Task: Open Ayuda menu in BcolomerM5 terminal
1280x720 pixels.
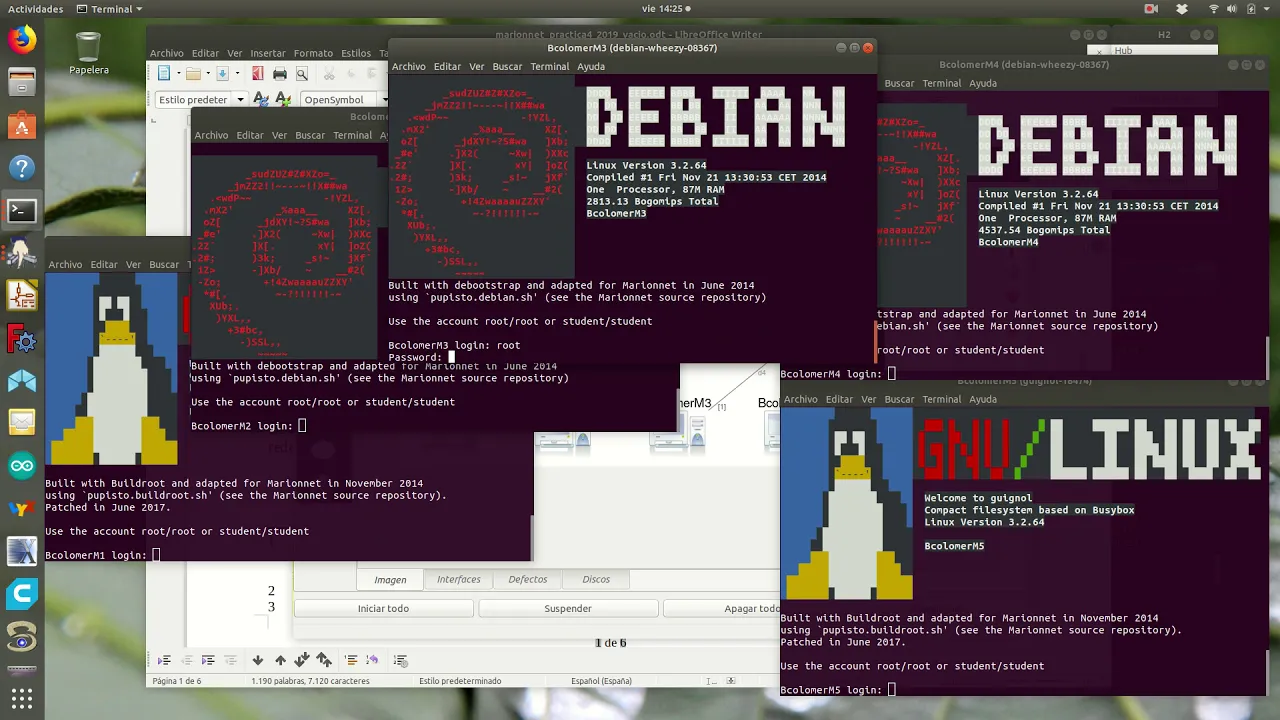Action: point(983,399)
